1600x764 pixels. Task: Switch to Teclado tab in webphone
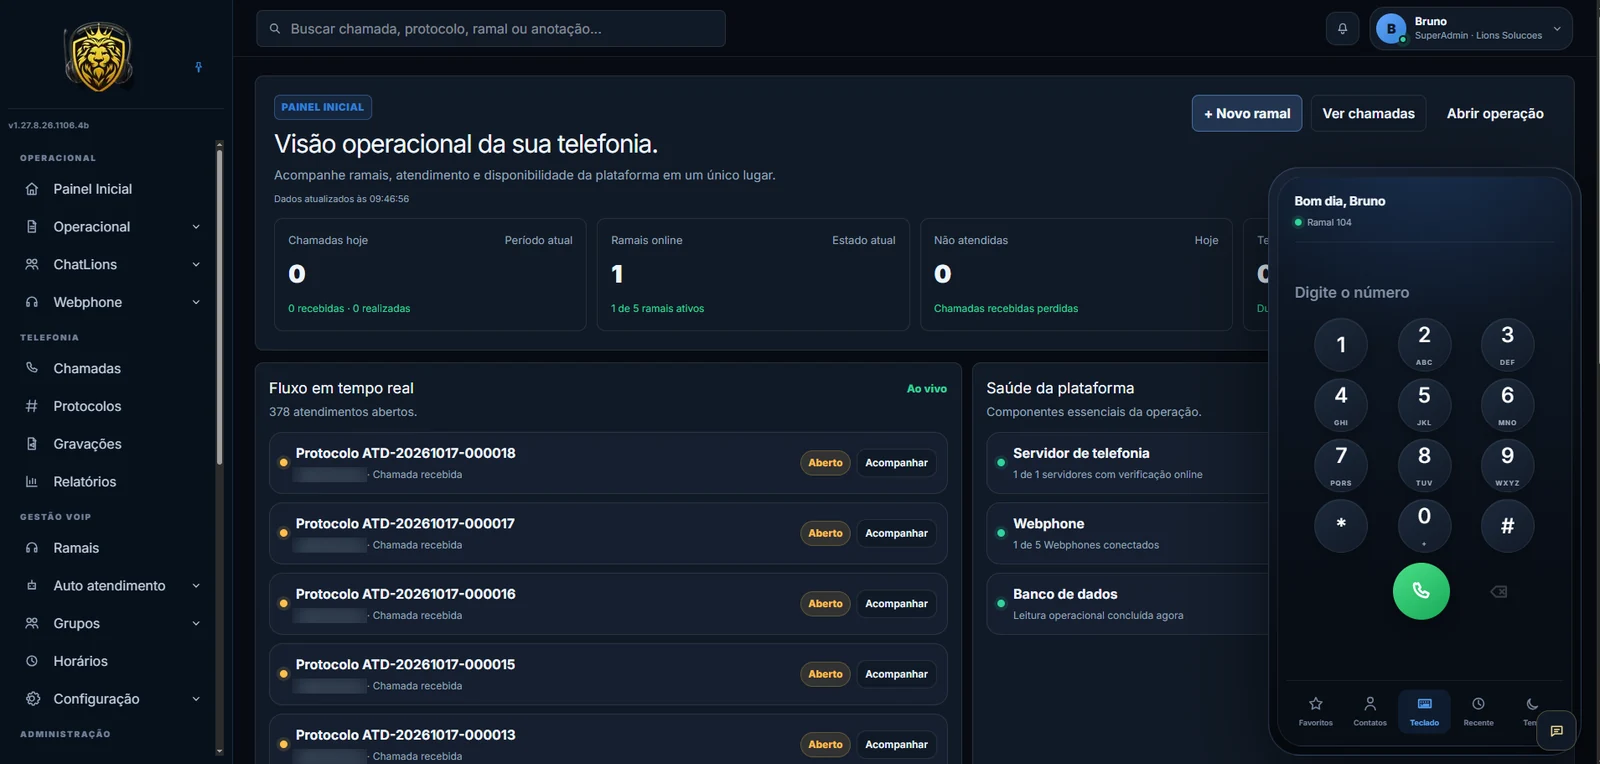[1424, 711]
